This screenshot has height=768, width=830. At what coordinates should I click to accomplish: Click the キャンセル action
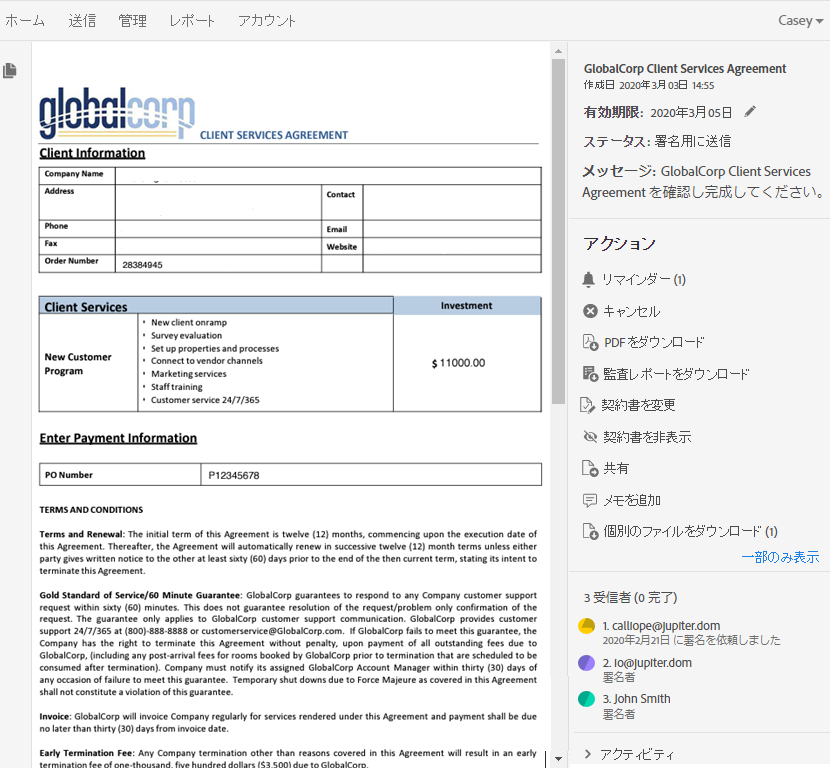631,311
